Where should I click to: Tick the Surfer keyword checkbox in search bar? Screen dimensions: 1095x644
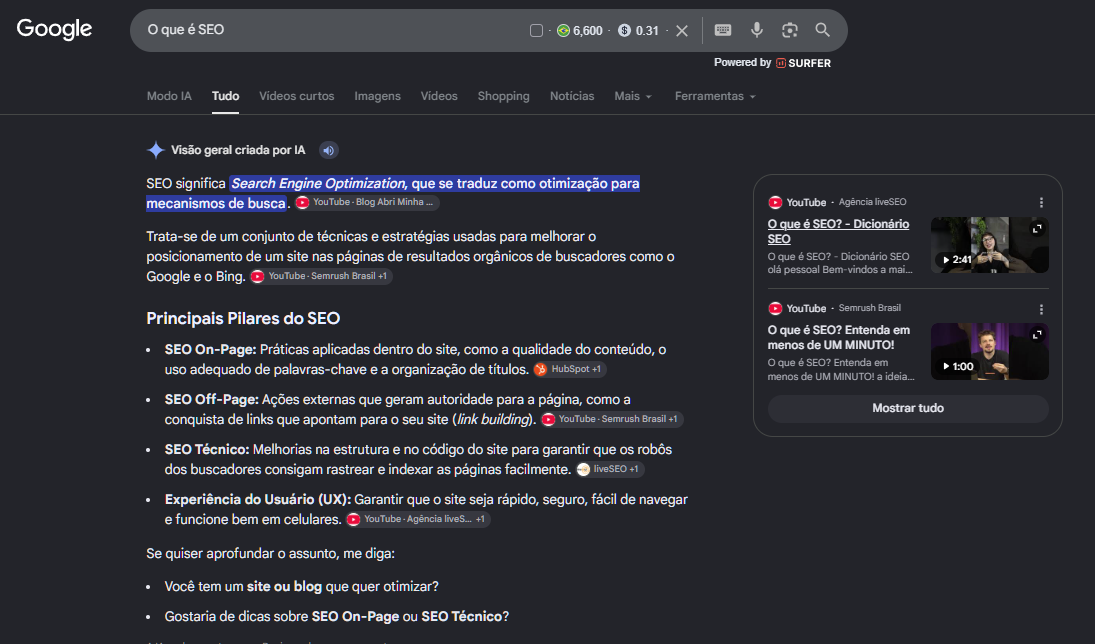point(536,31)
